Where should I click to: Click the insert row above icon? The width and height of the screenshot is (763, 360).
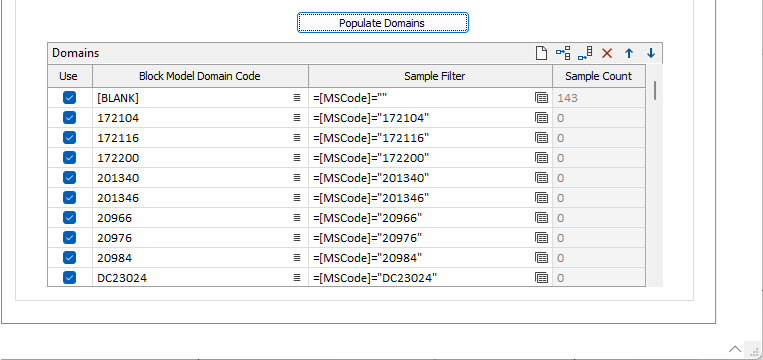pos(563,53)
